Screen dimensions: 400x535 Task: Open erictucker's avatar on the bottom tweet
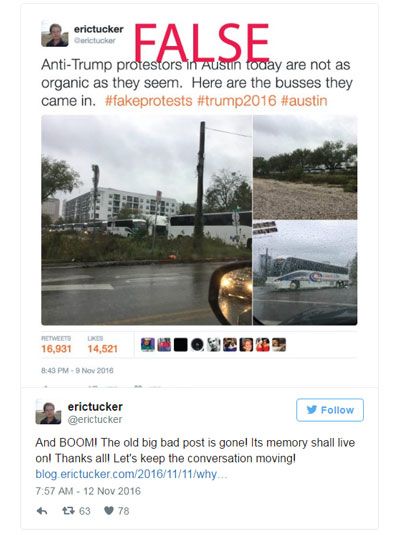[x=48, y=412]
